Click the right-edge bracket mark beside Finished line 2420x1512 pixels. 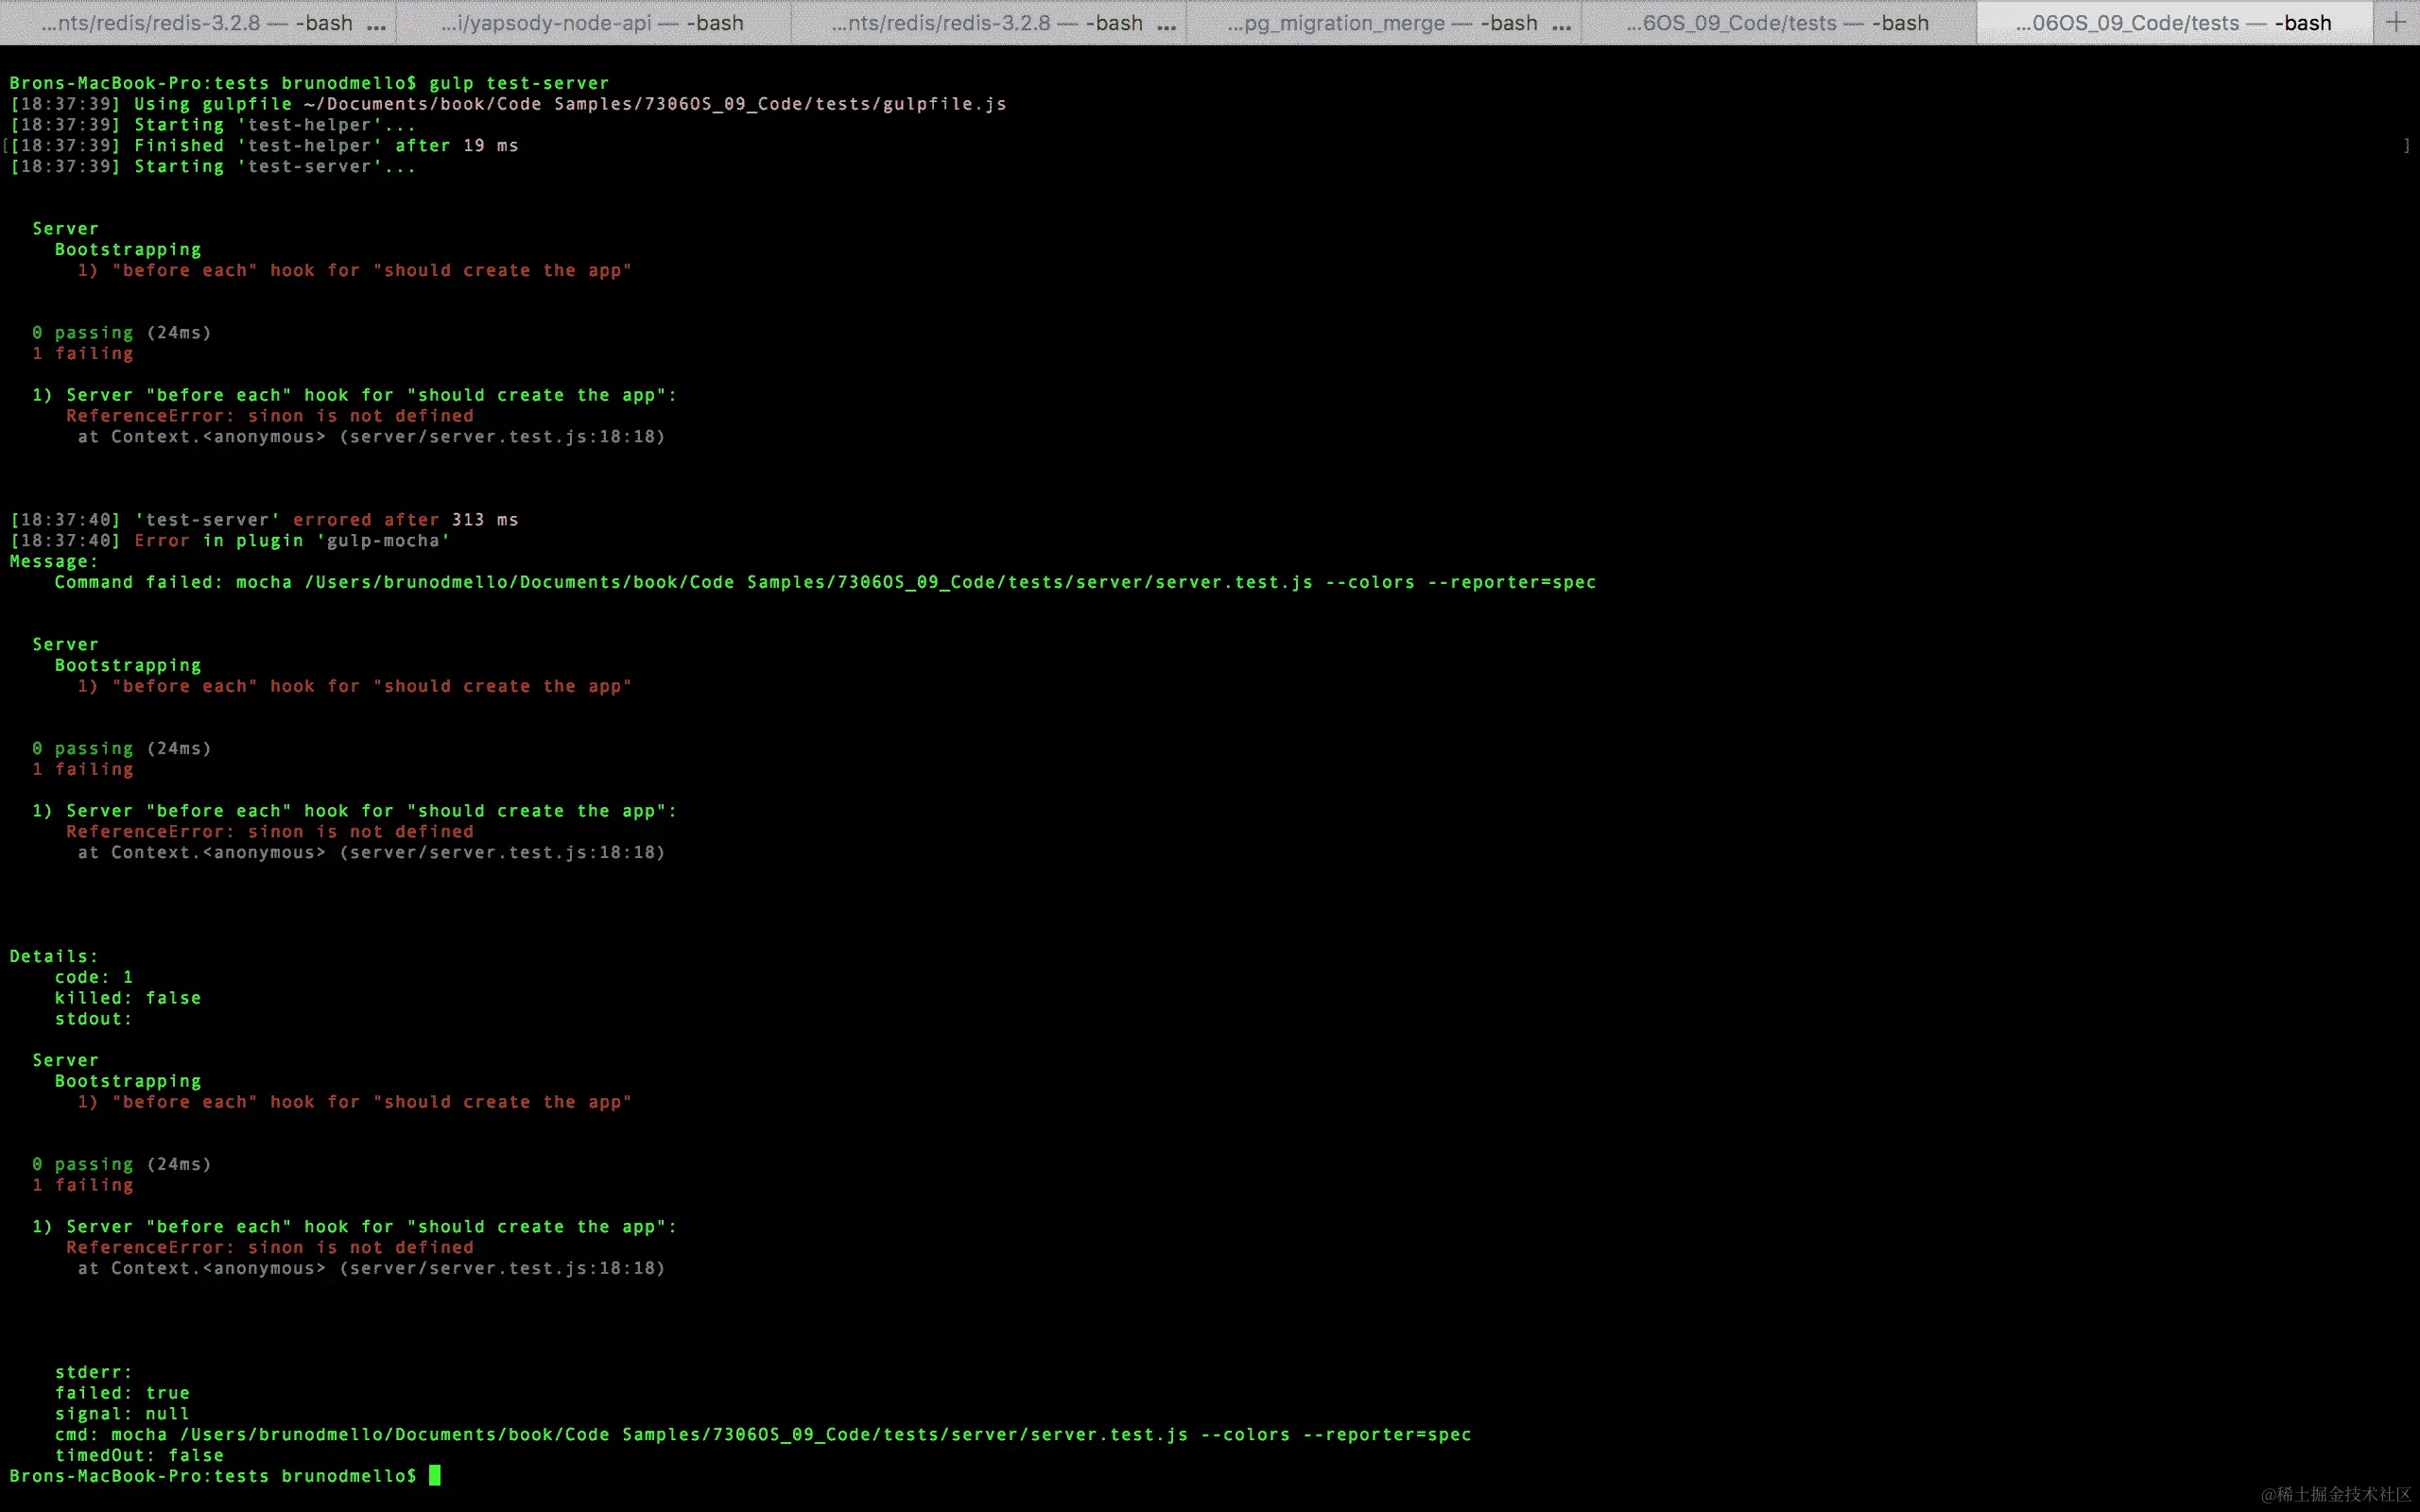click(x=2406, y=146)
